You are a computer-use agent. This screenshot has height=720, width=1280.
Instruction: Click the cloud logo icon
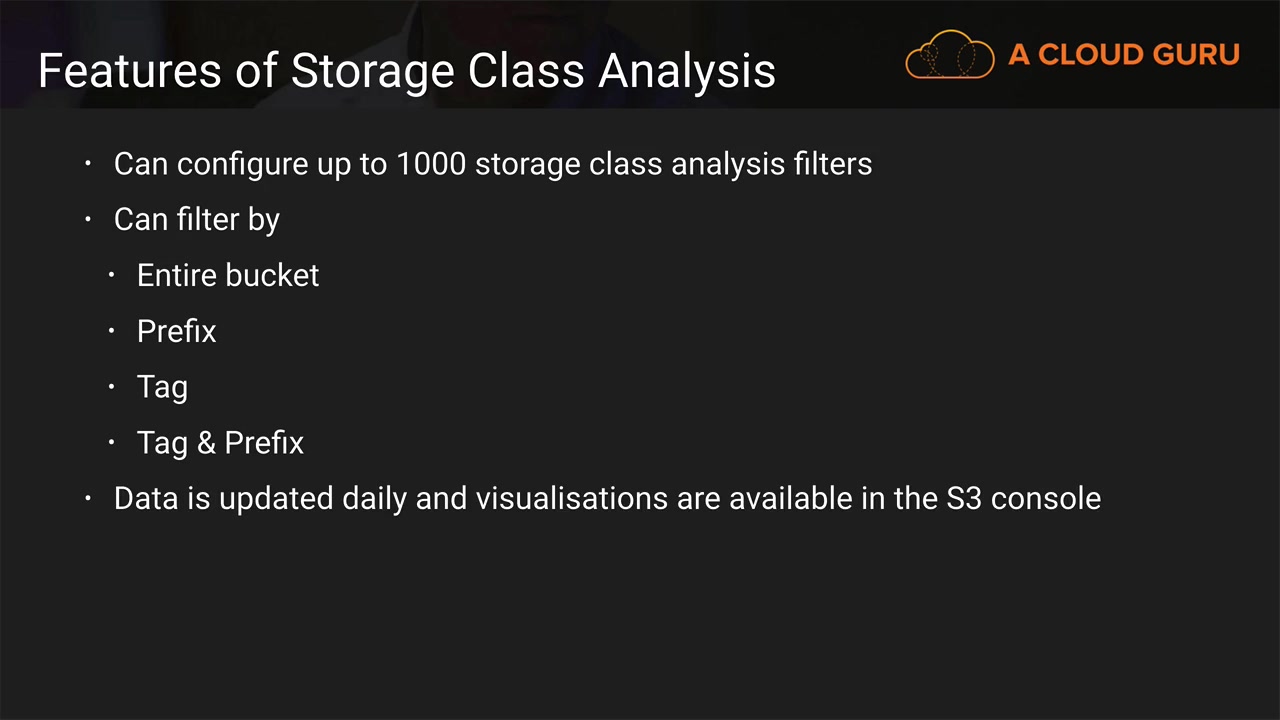click(949, 55)
